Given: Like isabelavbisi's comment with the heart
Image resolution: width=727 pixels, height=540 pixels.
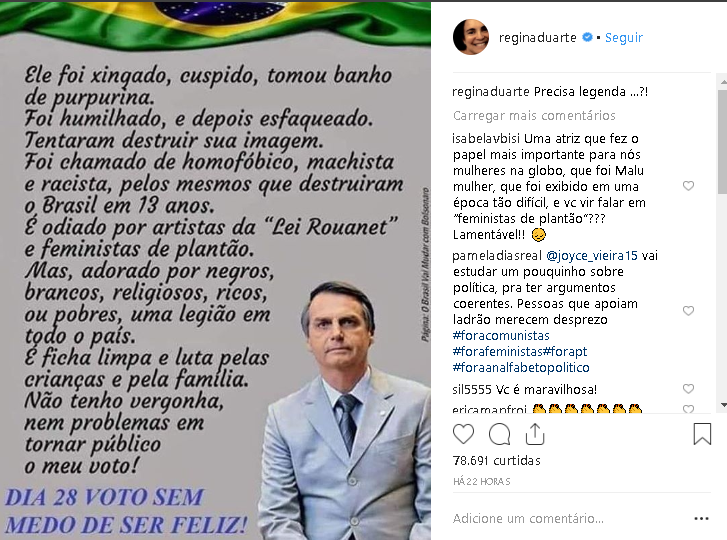Looking at the screenshot, I should [x=689, y=186].
